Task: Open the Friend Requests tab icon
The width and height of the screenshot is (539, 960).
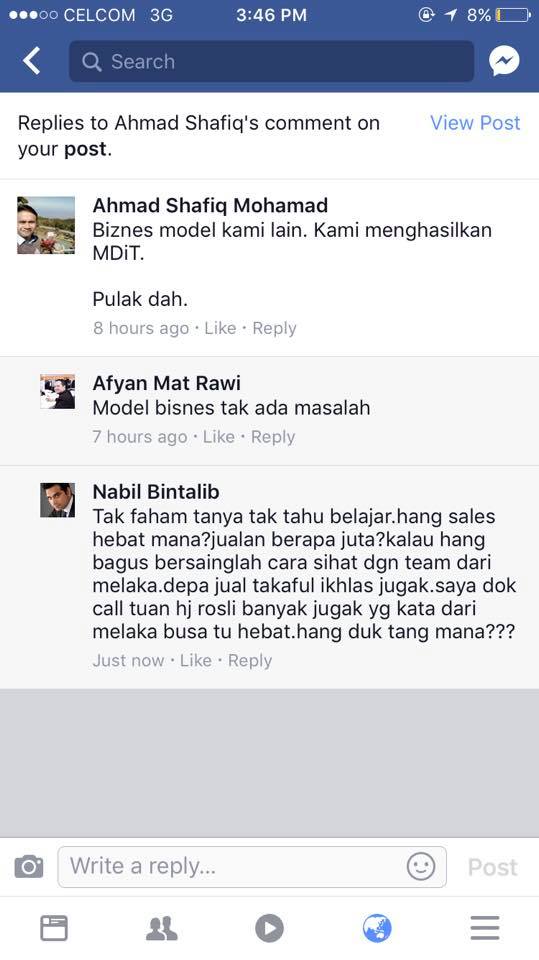Action: pyautogui.click(x=162, y=928)
